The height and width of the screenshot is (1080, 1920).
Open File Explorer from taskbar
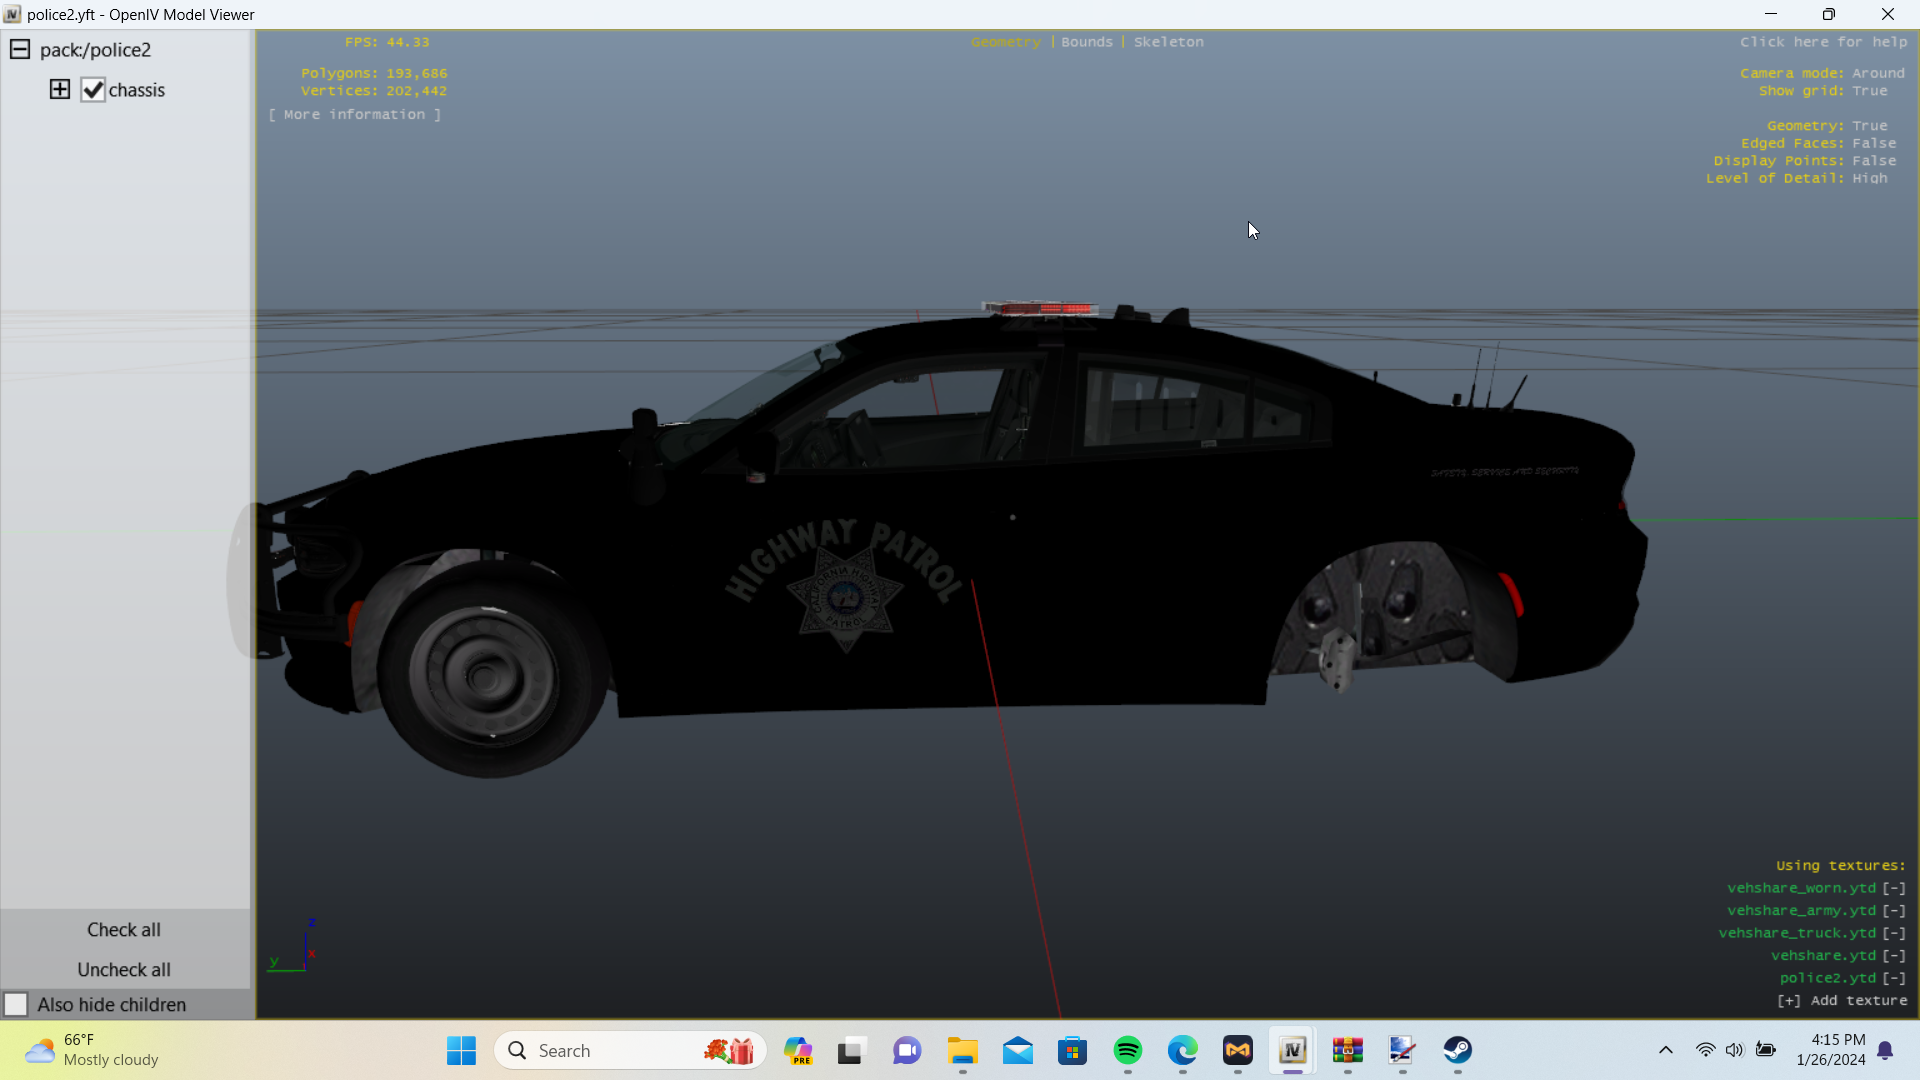(962, 1050)
